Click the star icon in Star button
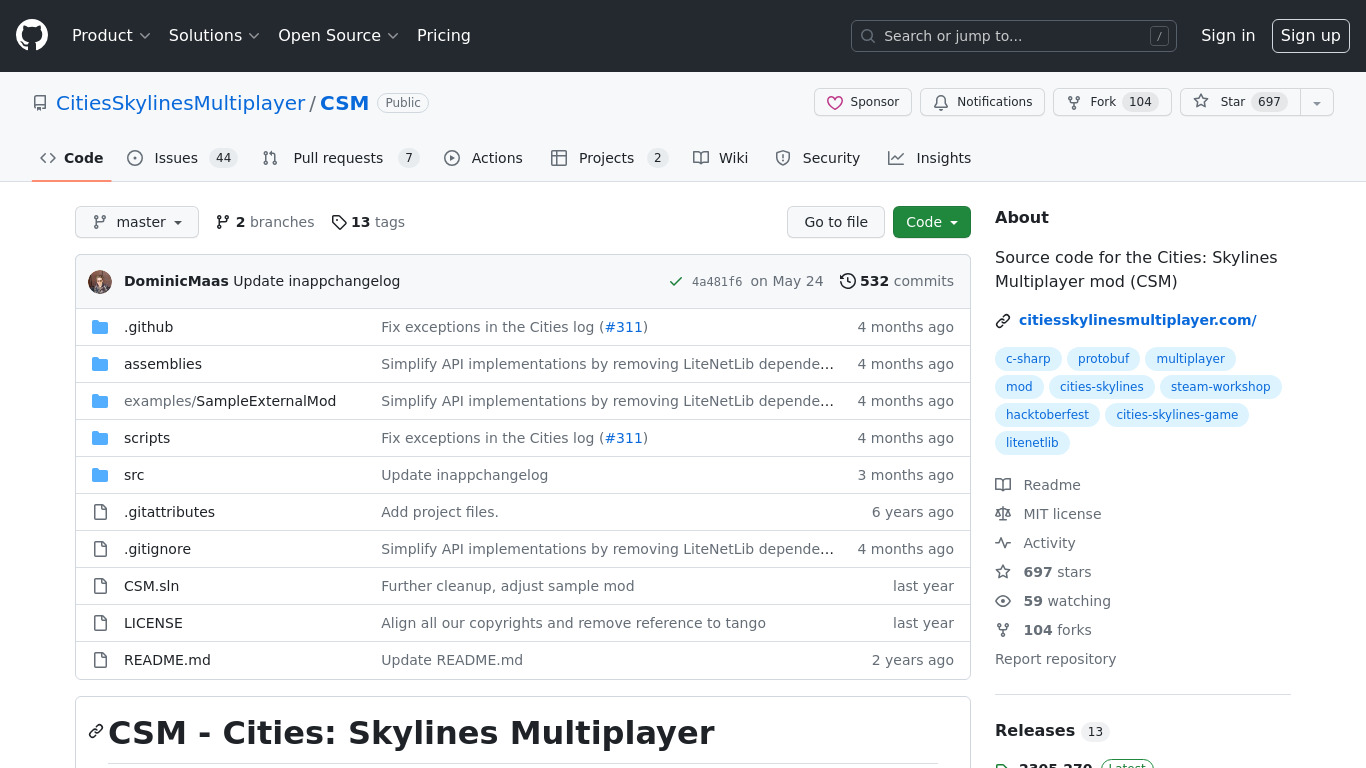 (x=1201, y=102)
